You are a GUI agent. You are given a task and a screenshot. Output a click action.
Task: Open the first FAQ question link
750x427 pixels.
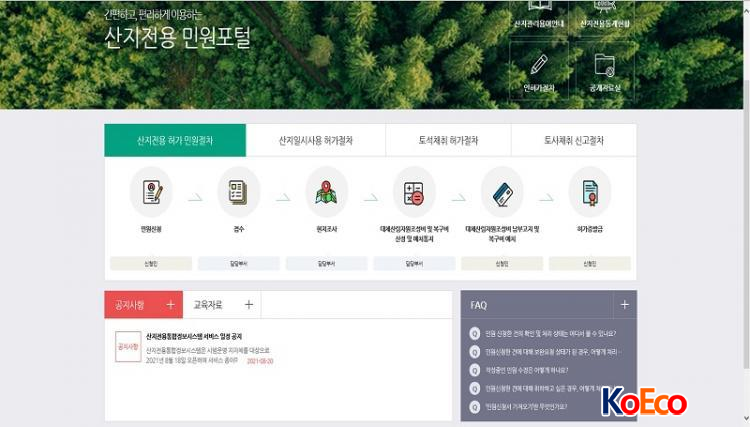(550, 334)
